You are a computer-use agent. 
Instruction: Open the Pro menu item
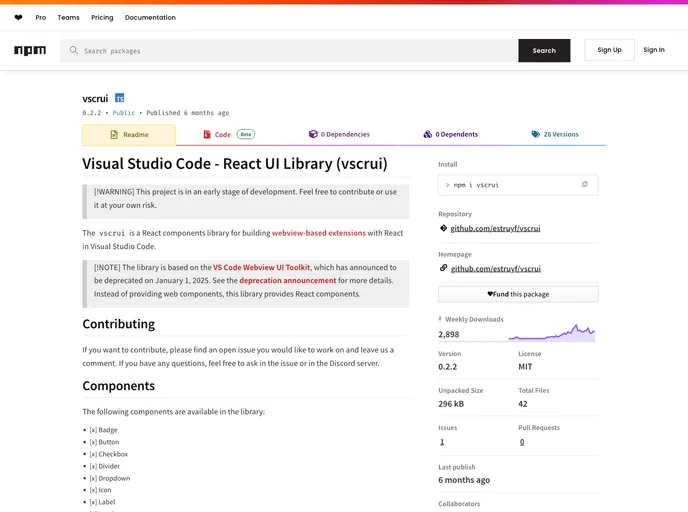click(x=41, y=18)
